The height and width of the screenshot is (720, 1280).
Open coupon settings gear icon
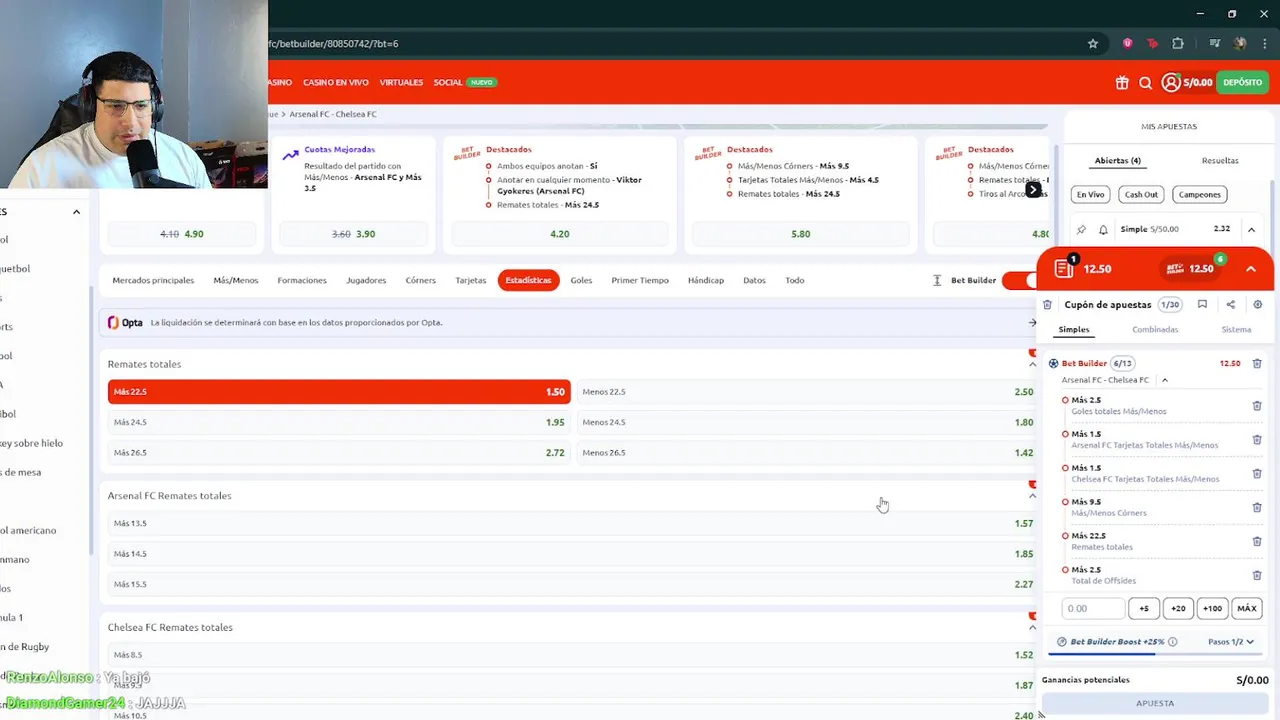click(1258, 305)
